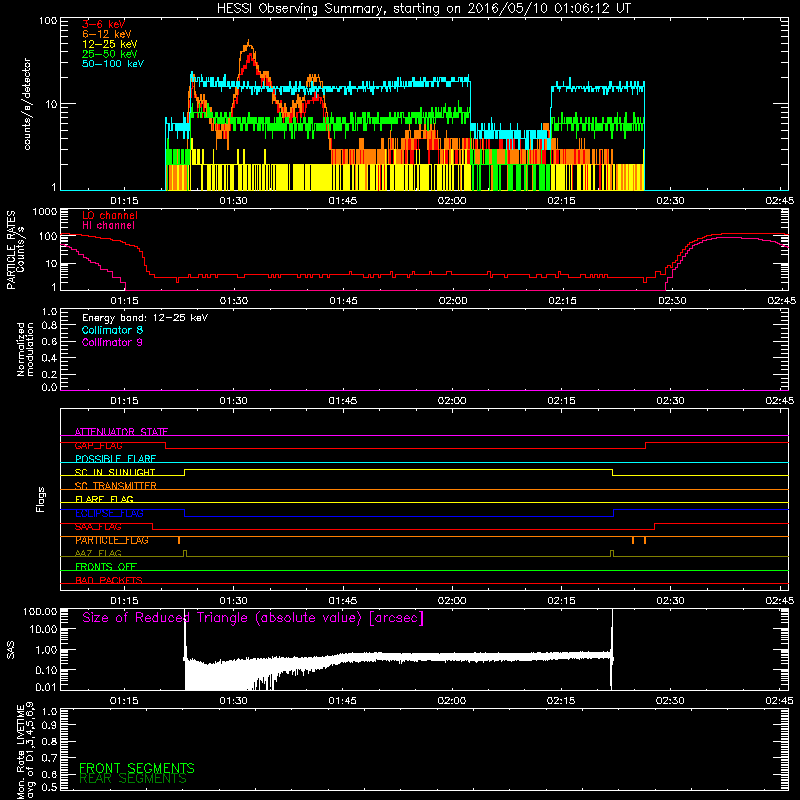Click the Mon. Rate LIVETIME axis label
The height and width of the screenshot is (800, 800).
(25, 750)
